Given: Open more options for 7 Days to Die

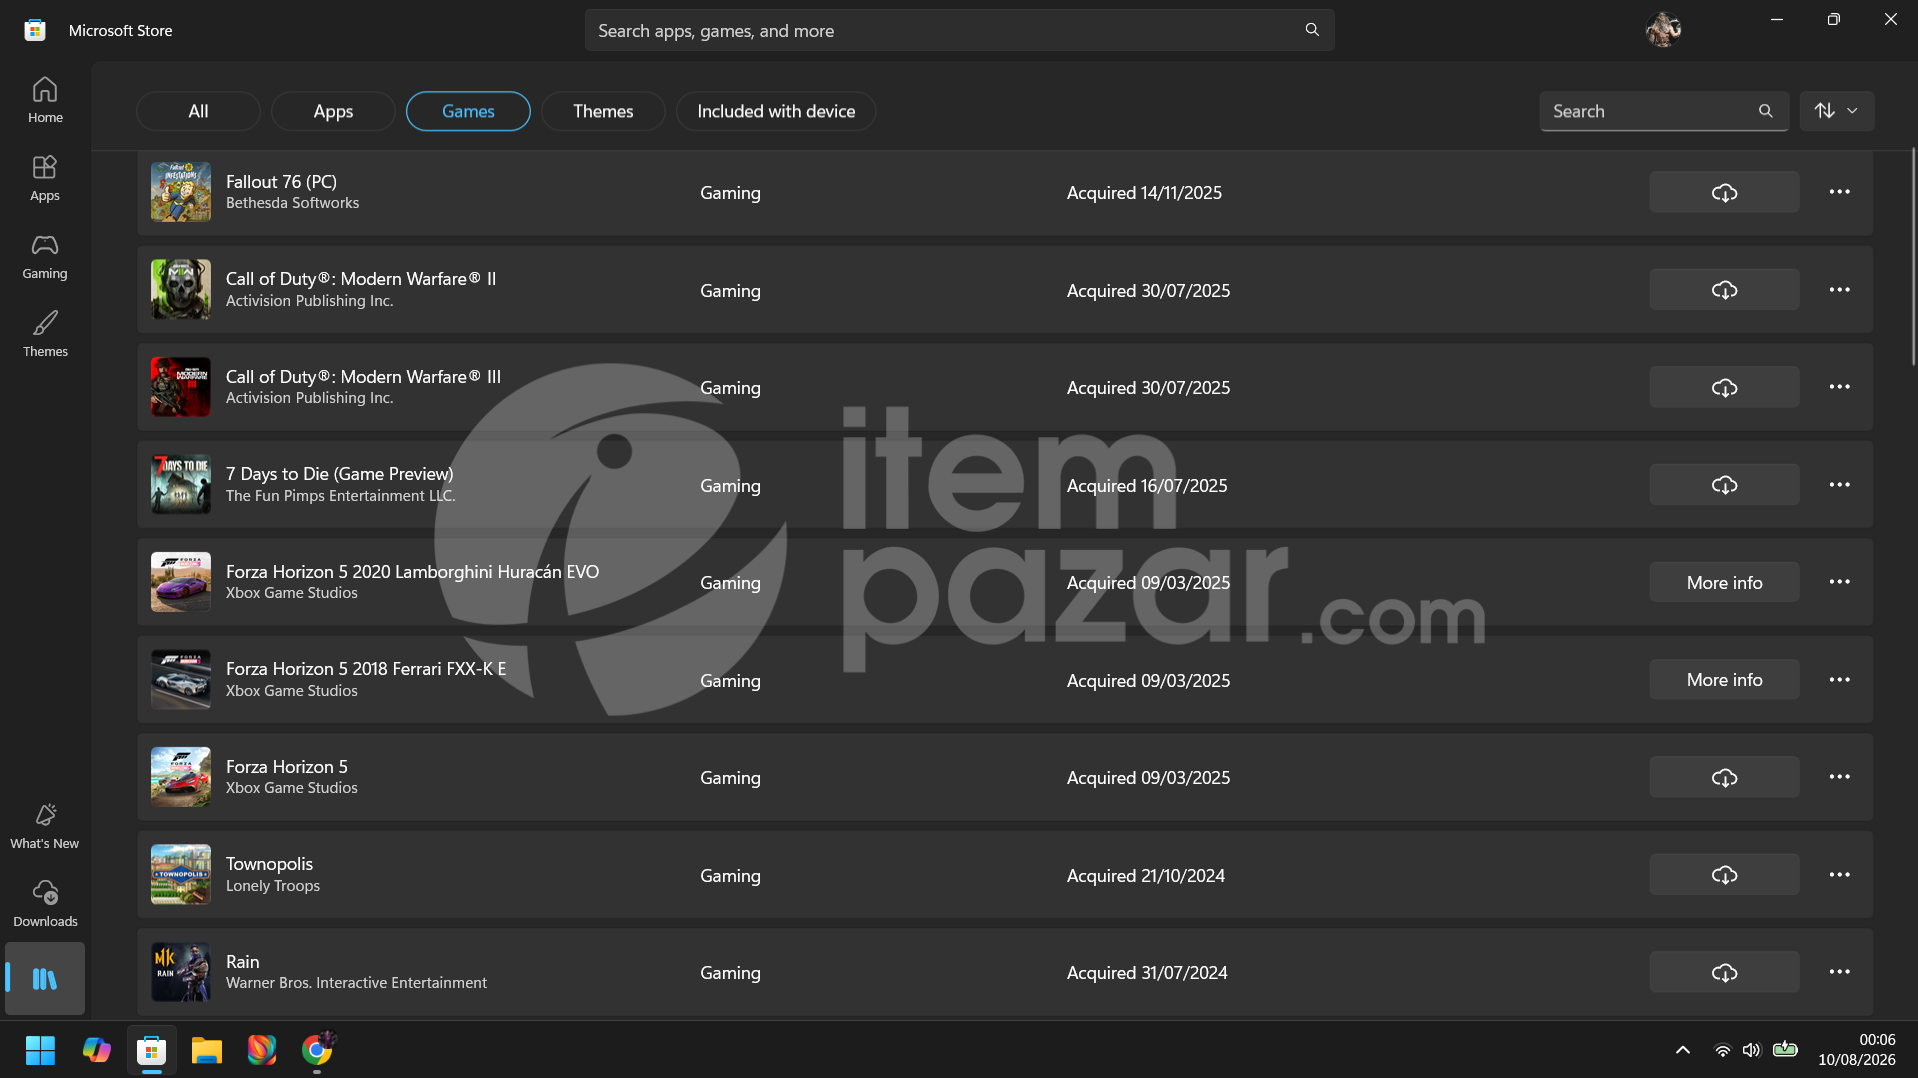Looking at the screenshot, I should (1839, 485).
